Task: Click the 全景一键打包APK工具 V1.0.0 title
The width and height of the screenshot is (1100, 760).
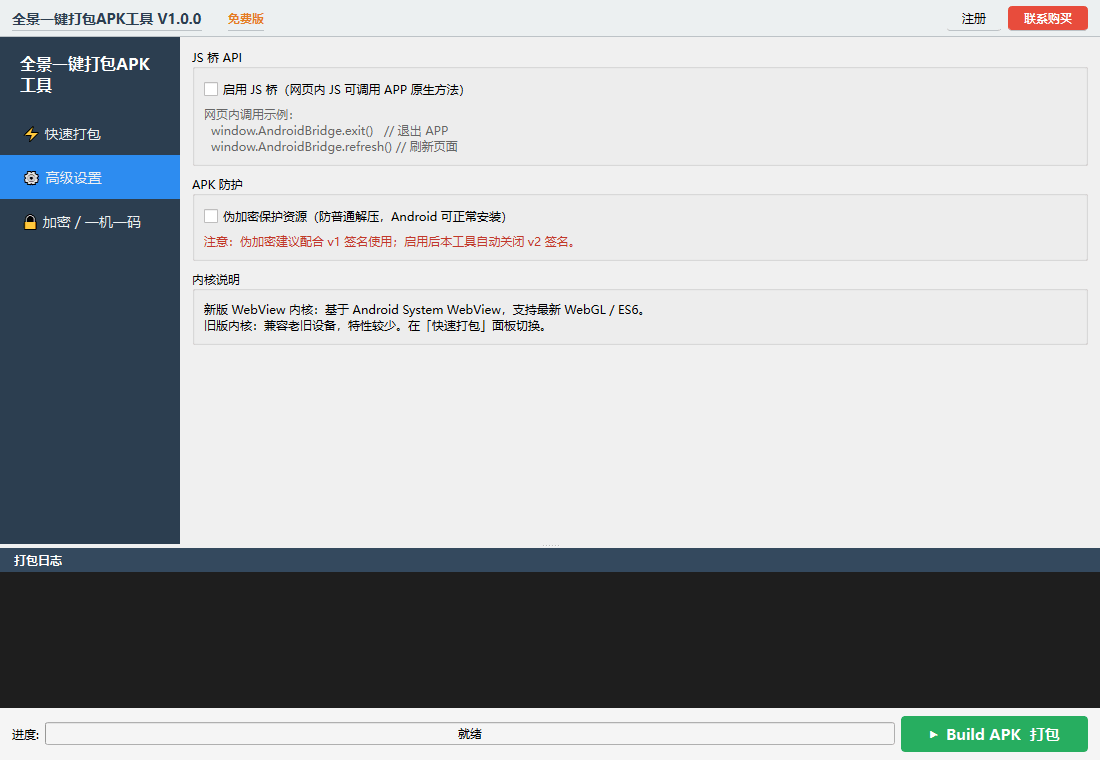Action: [107, 19]
